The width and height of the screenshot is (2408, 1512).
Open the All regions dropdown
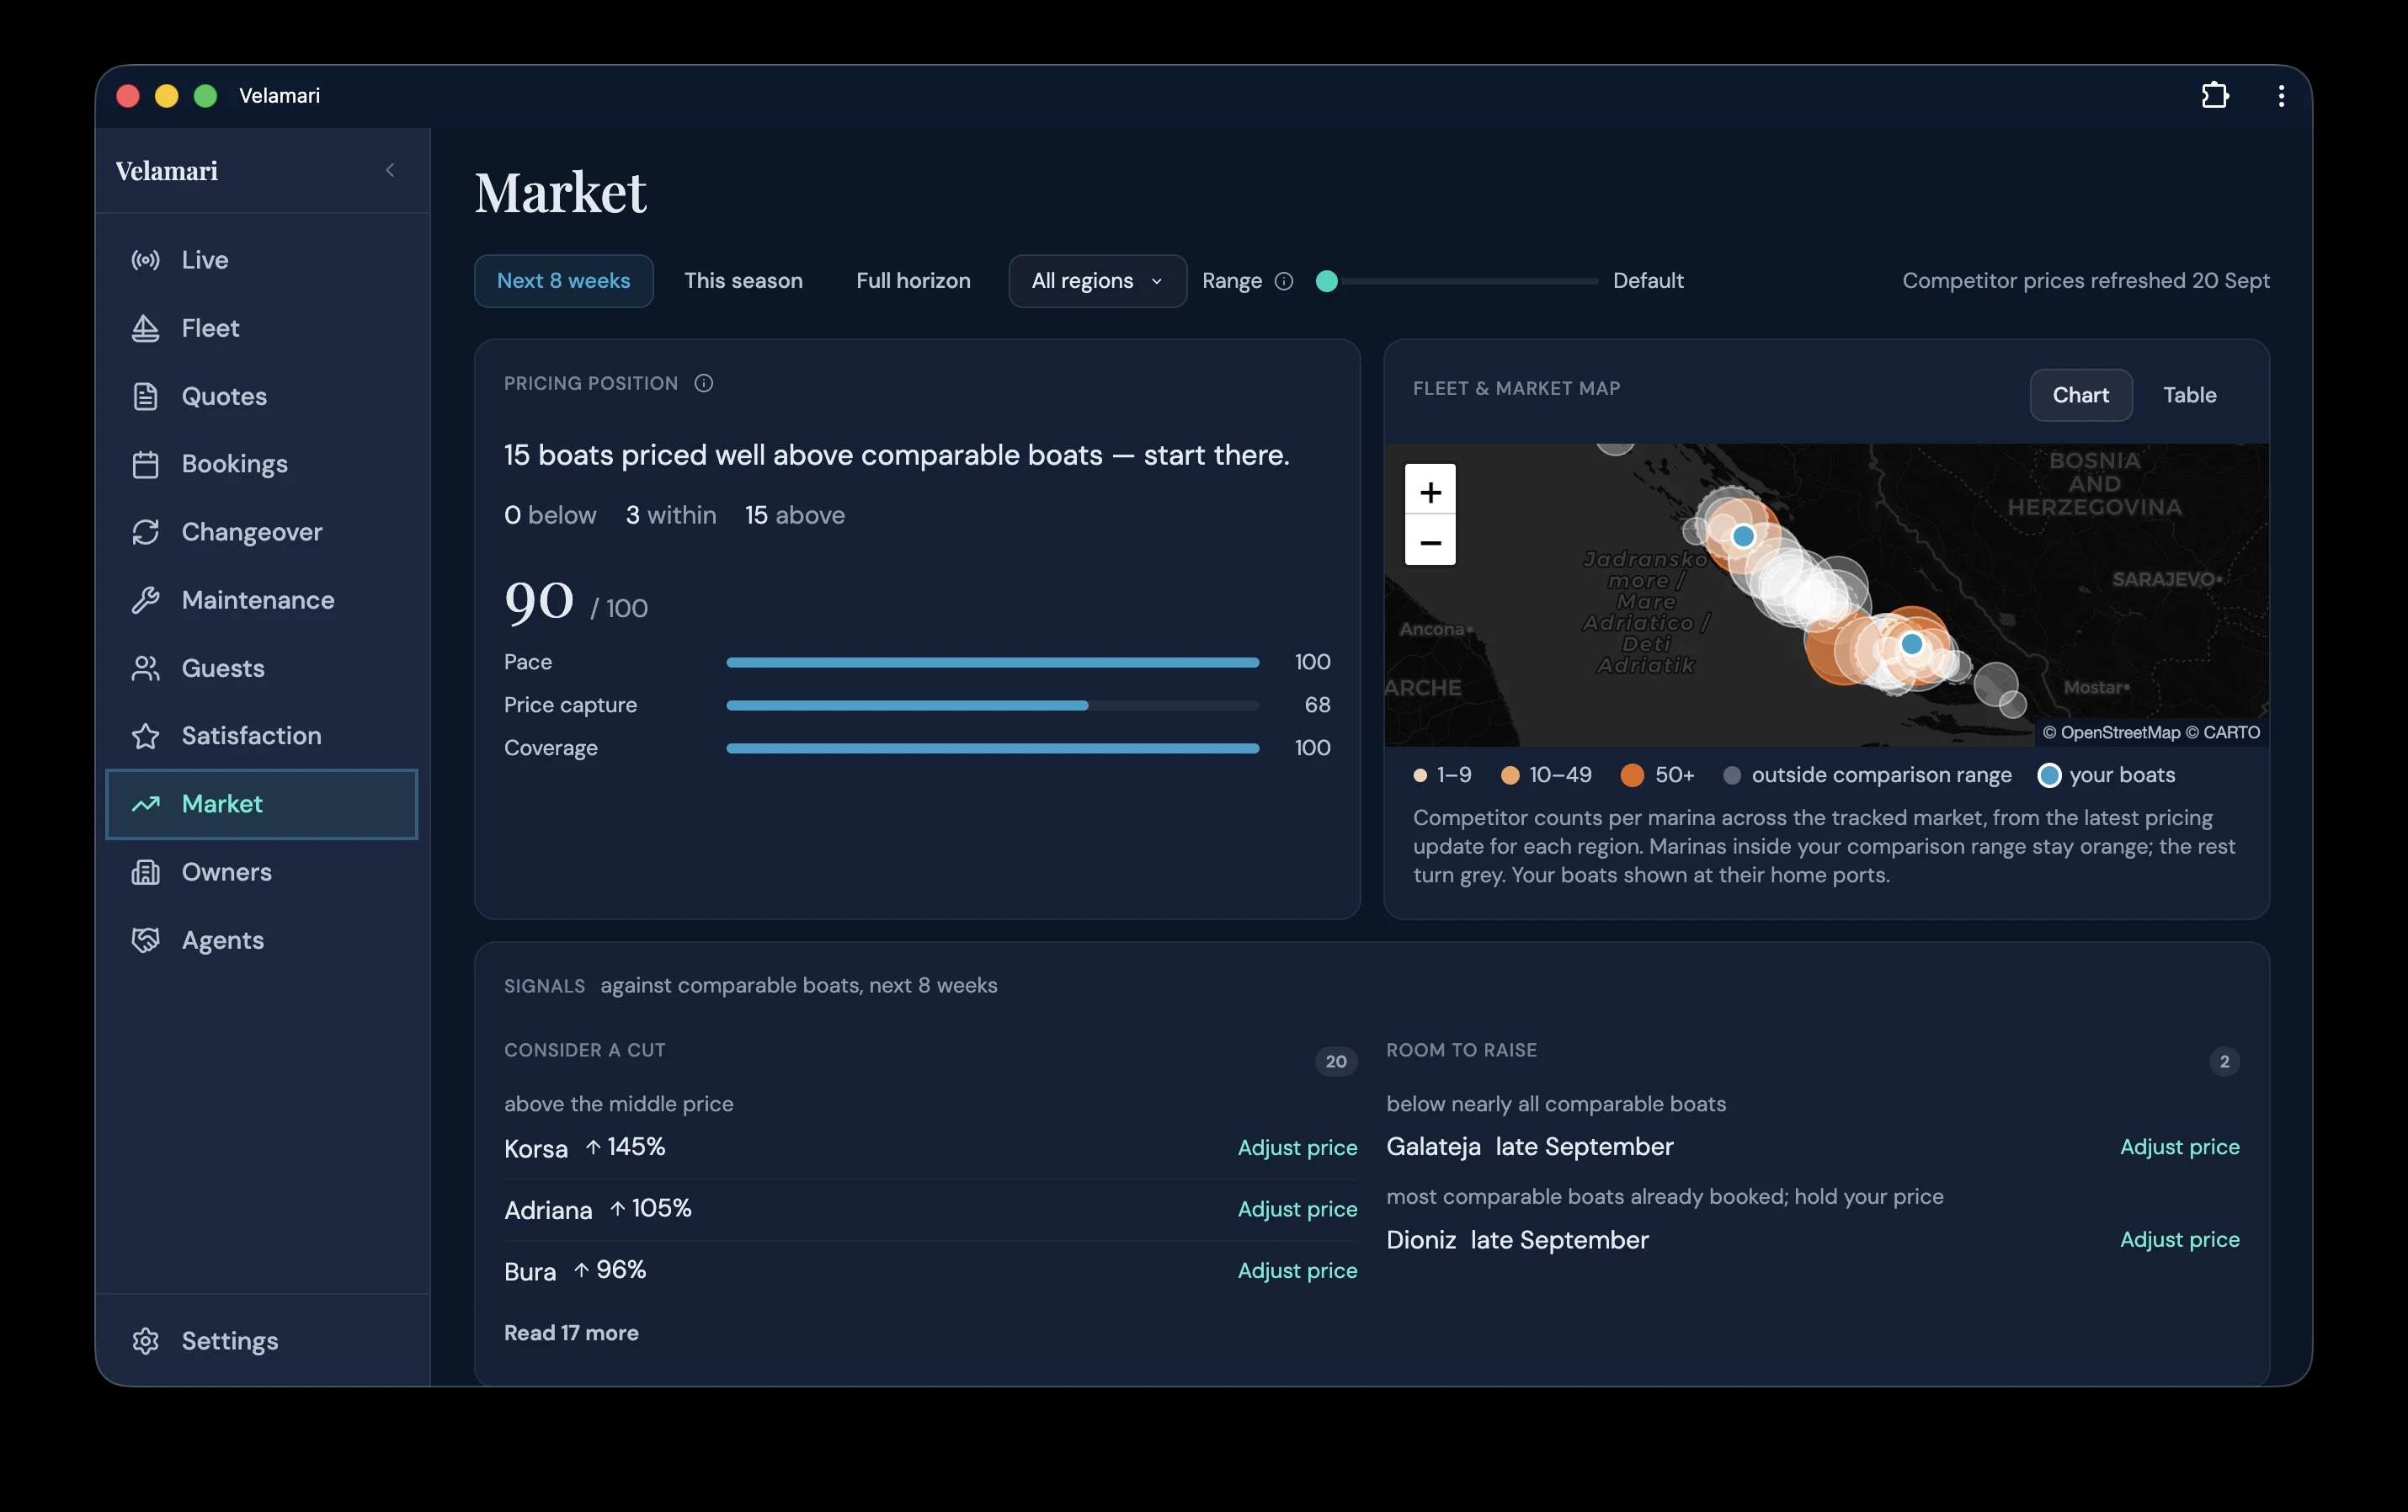coord(1097,281)
